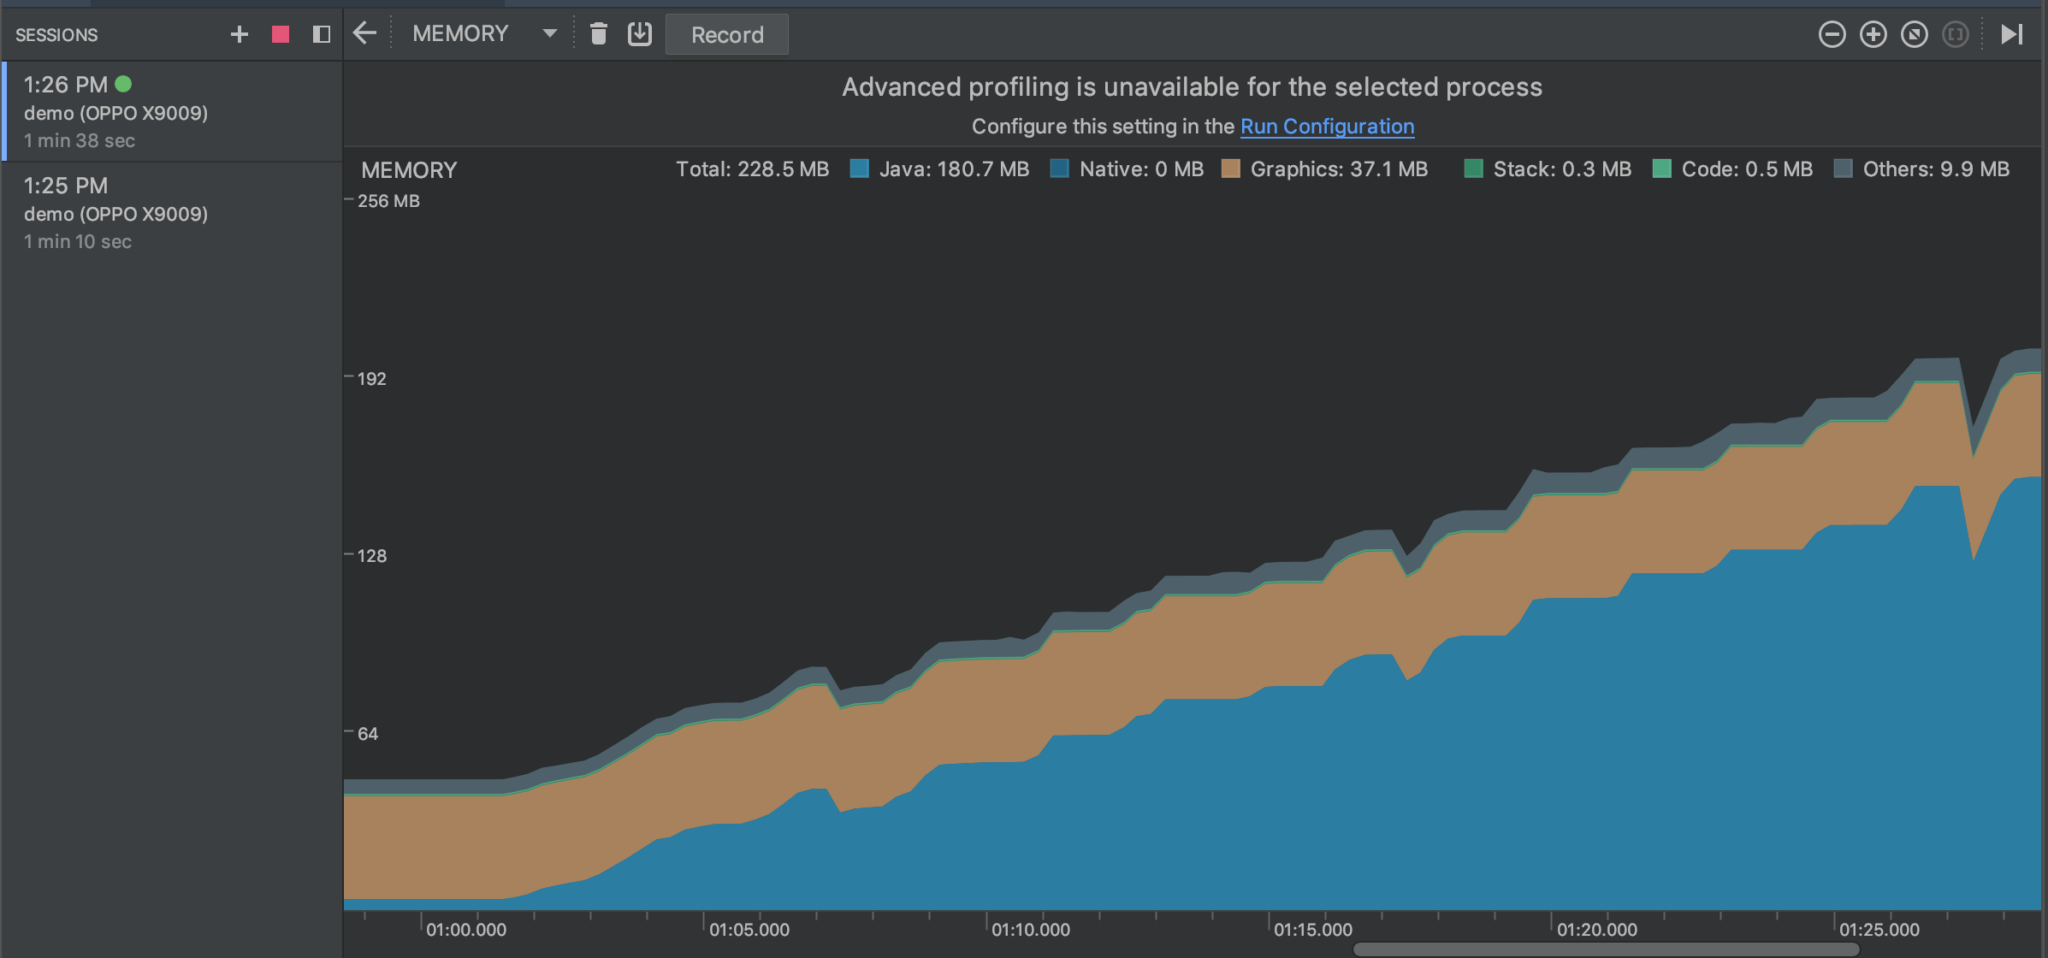Start a new profiler session with the plus icon

[239, 33]
